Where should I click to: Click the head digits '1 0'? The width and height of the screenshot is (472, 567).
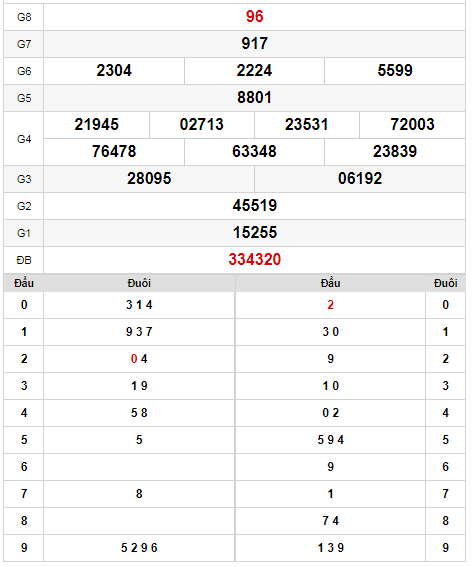[x=331, y=386]
